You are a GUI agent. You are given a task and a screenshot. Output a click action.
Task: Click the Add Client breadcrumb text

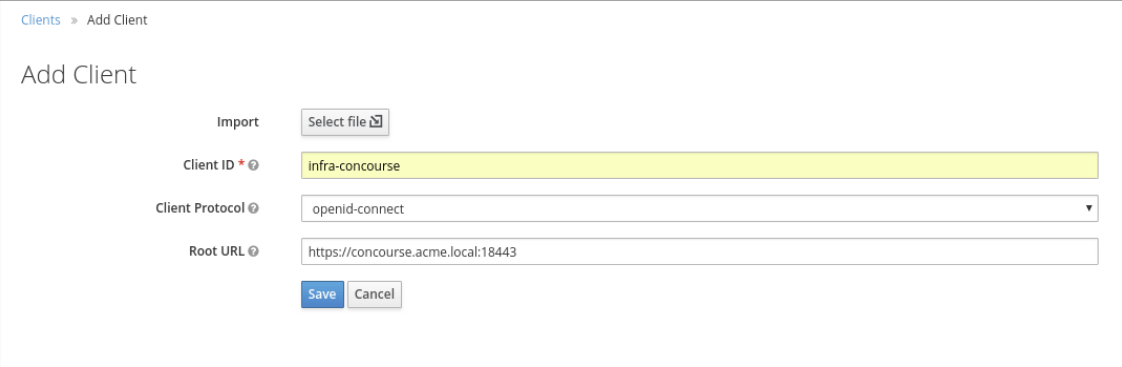pos(117,20)
